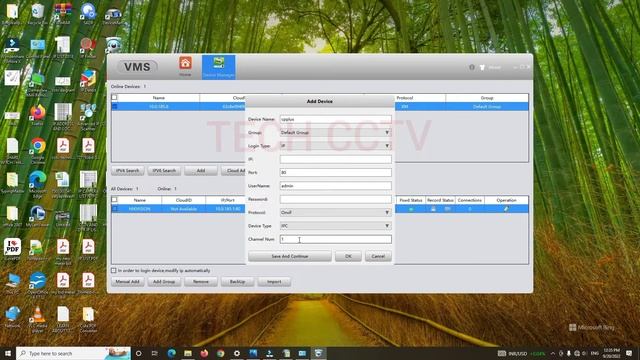Screen dimensions: 640x360
Task: Open the Recycle Bin desktop icon
Action: (x=38, y=13)
